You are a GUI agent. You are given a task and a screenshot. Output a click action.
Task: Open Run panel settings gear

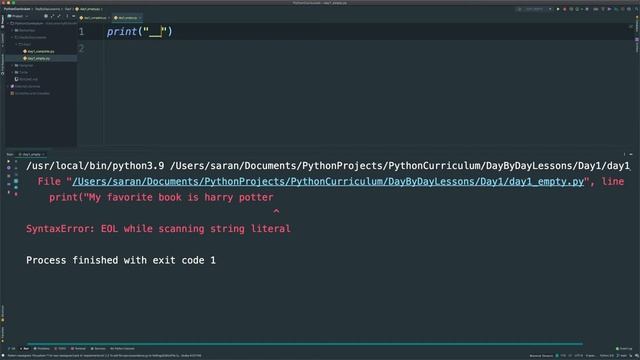click(624, 154)
